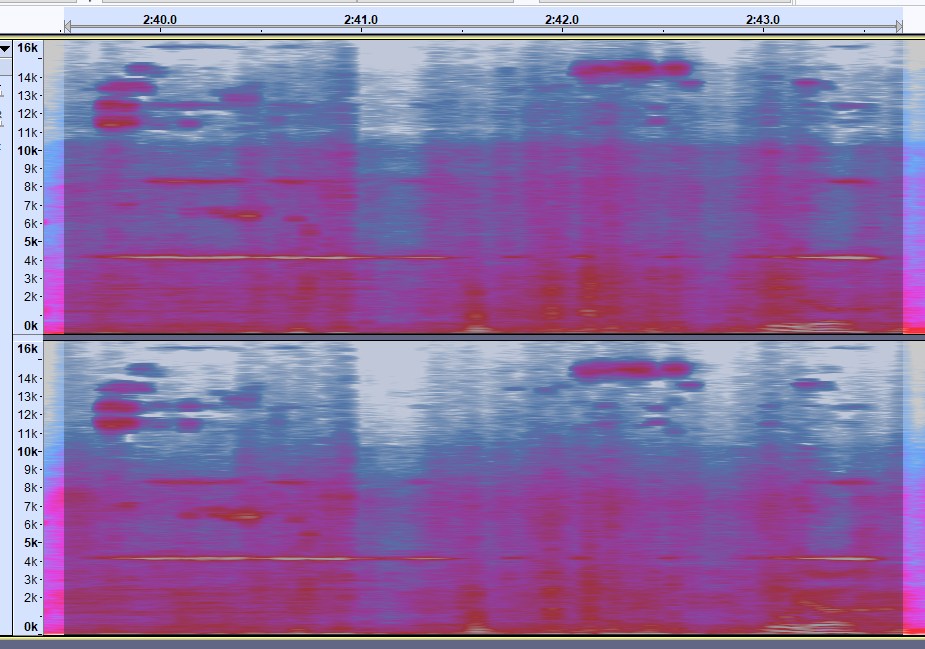Click the 14k label on upper channel scale
925x649 pixels.
(x=27, y=77)
